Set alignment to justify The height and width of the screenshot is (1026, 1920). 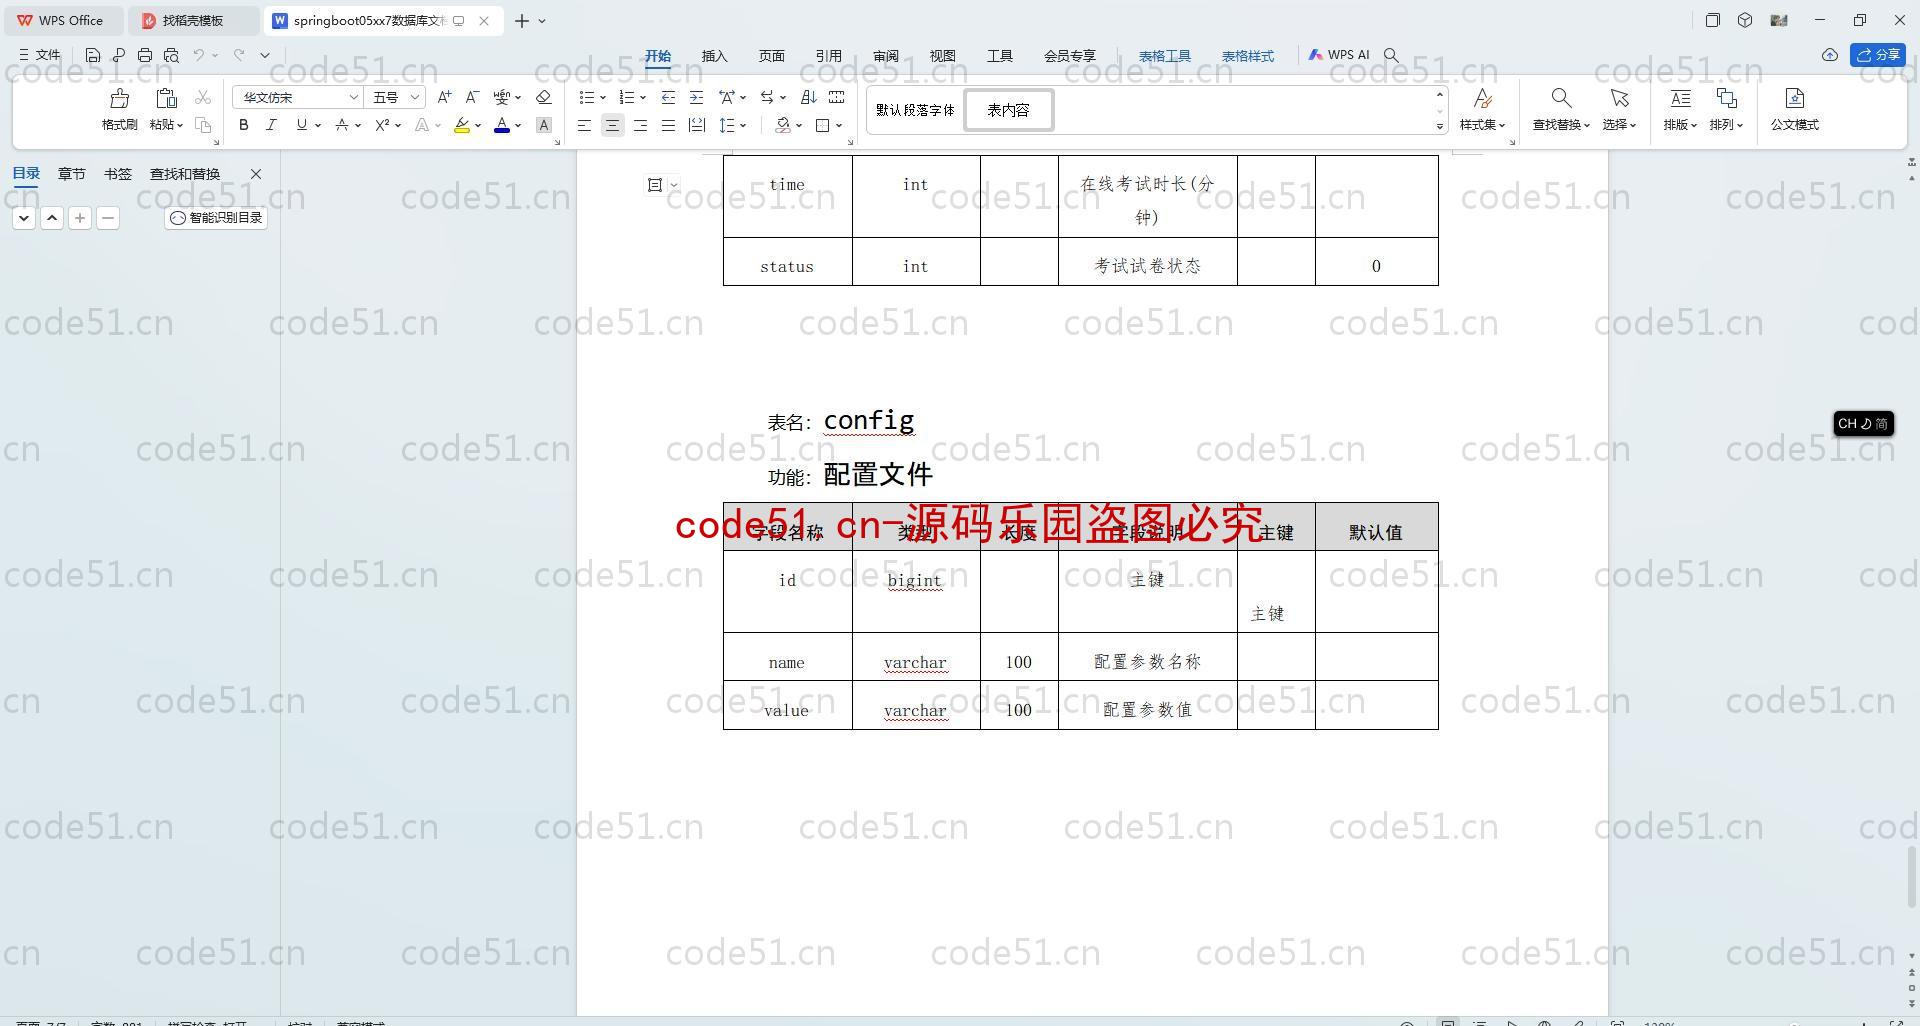[x=668, y=125]
